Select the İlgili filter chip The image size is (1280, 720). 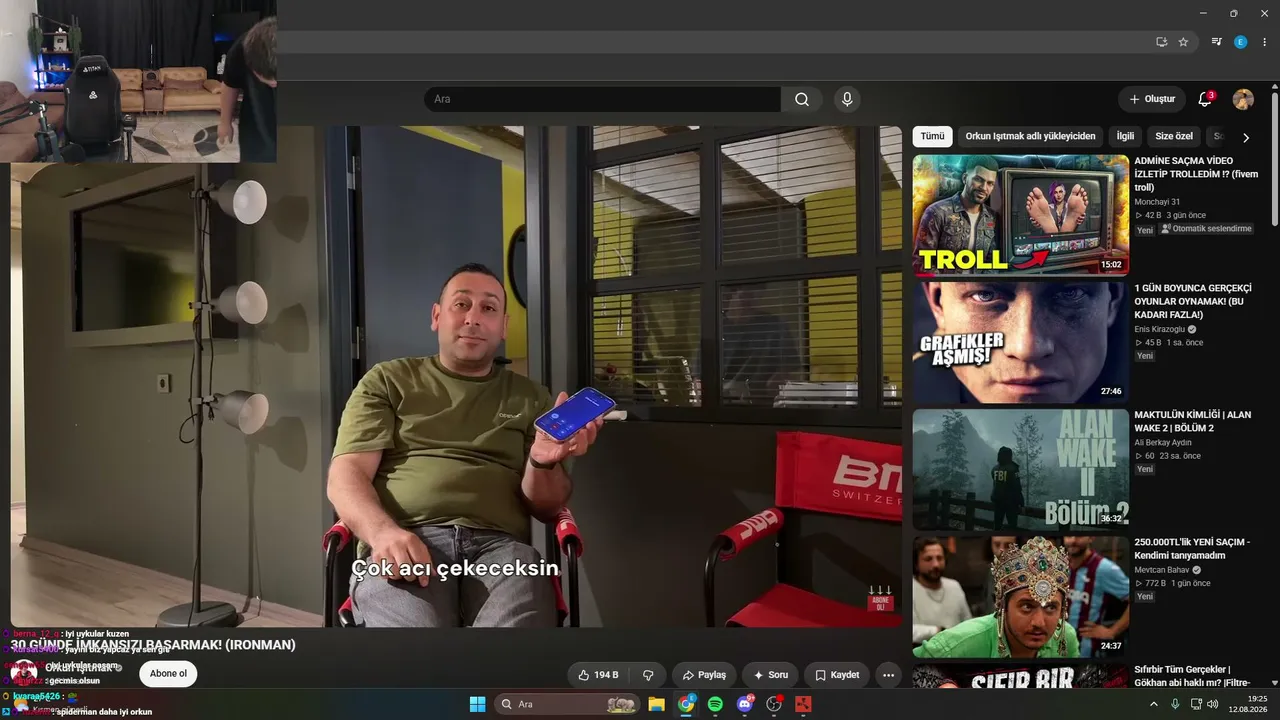[1125, 136]
